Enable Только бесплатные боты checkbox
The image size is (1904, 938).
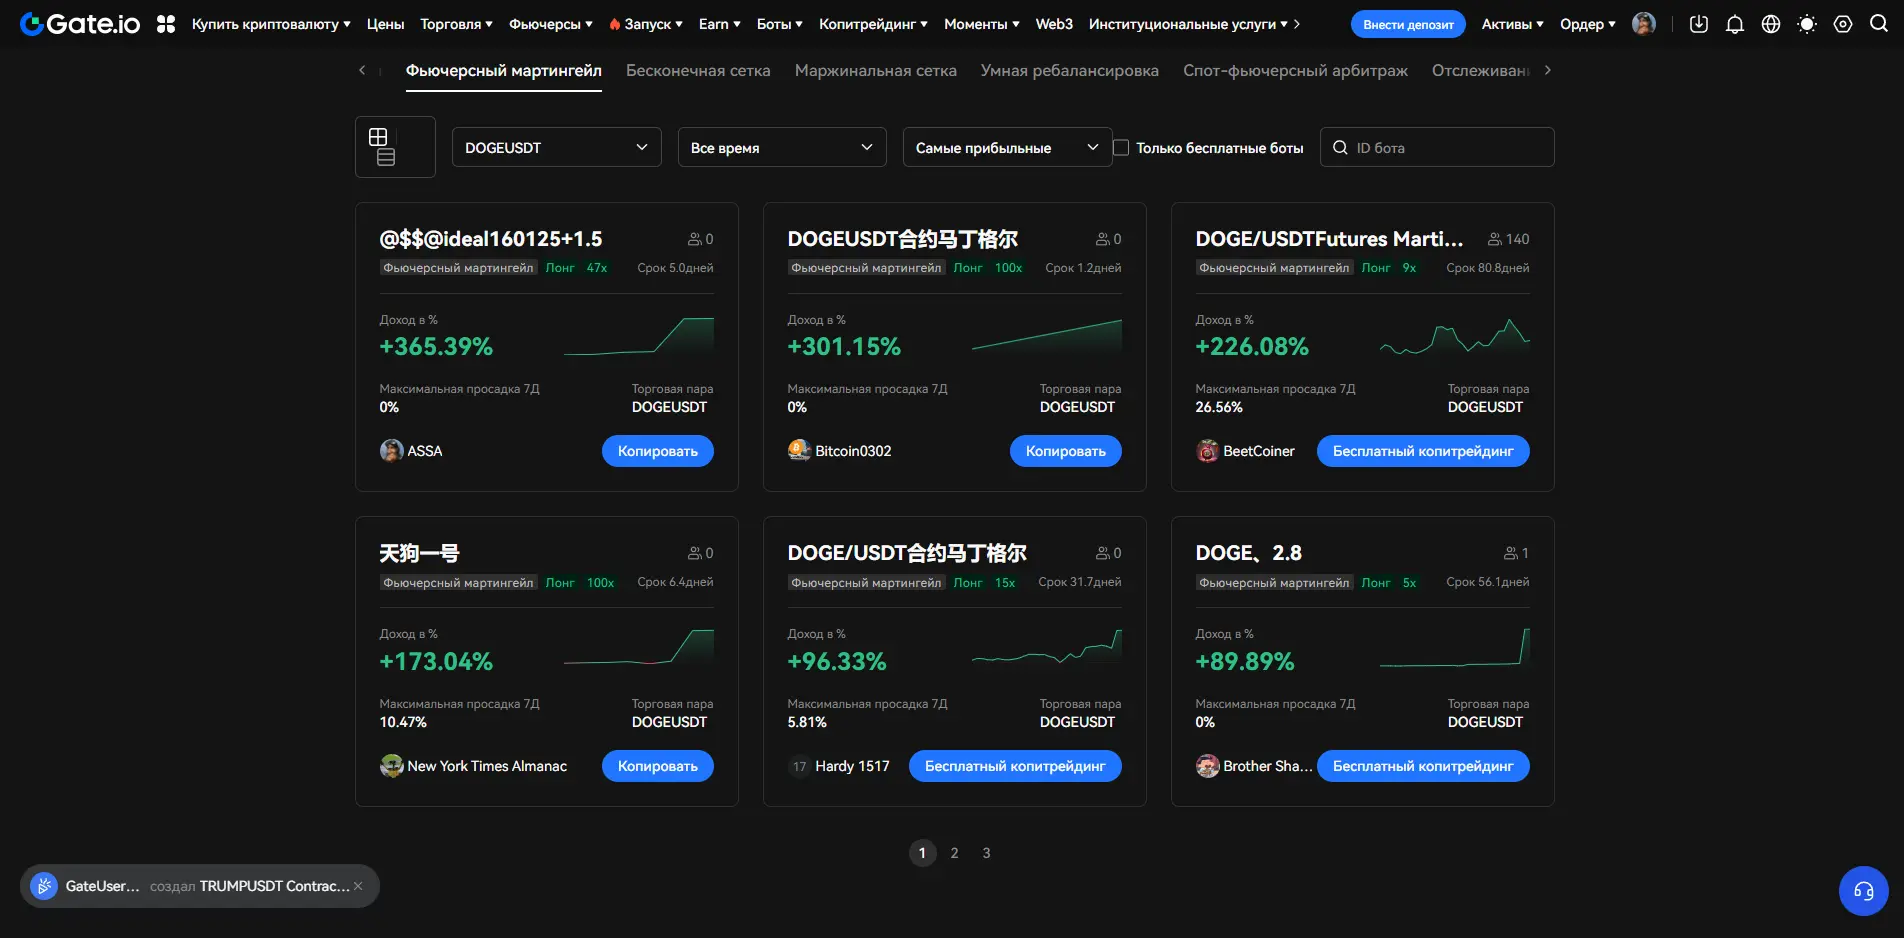[1121, 147]
